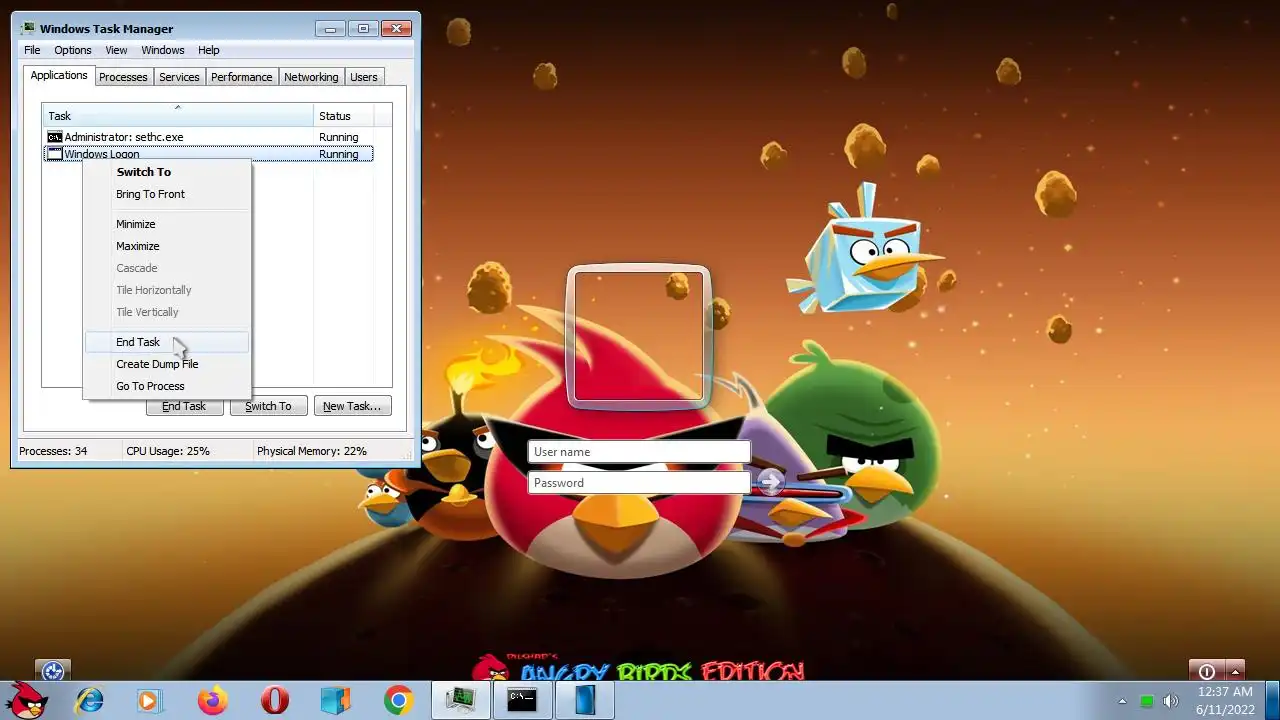Choose End Task in context menu
Viewport: 1280px width, 720px height.
[167, 342]
